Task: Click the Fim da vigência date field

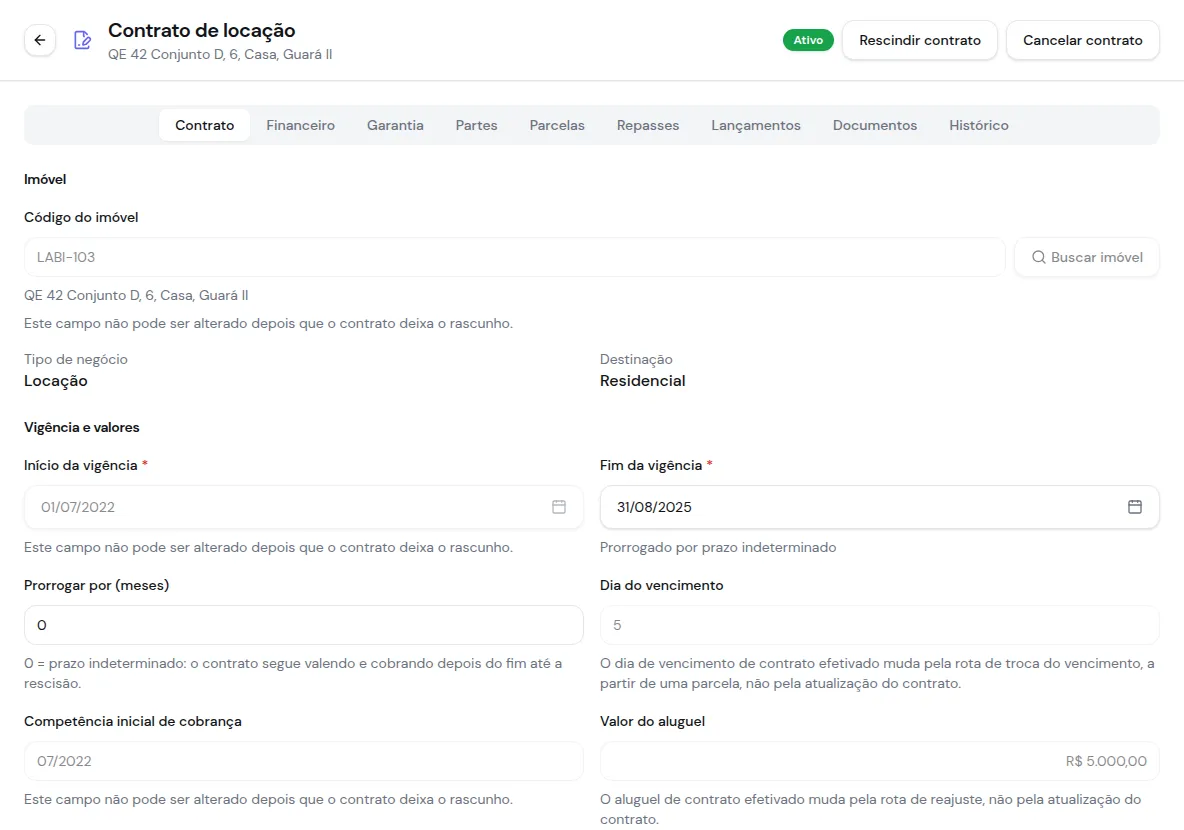Action: pos(880,507)
